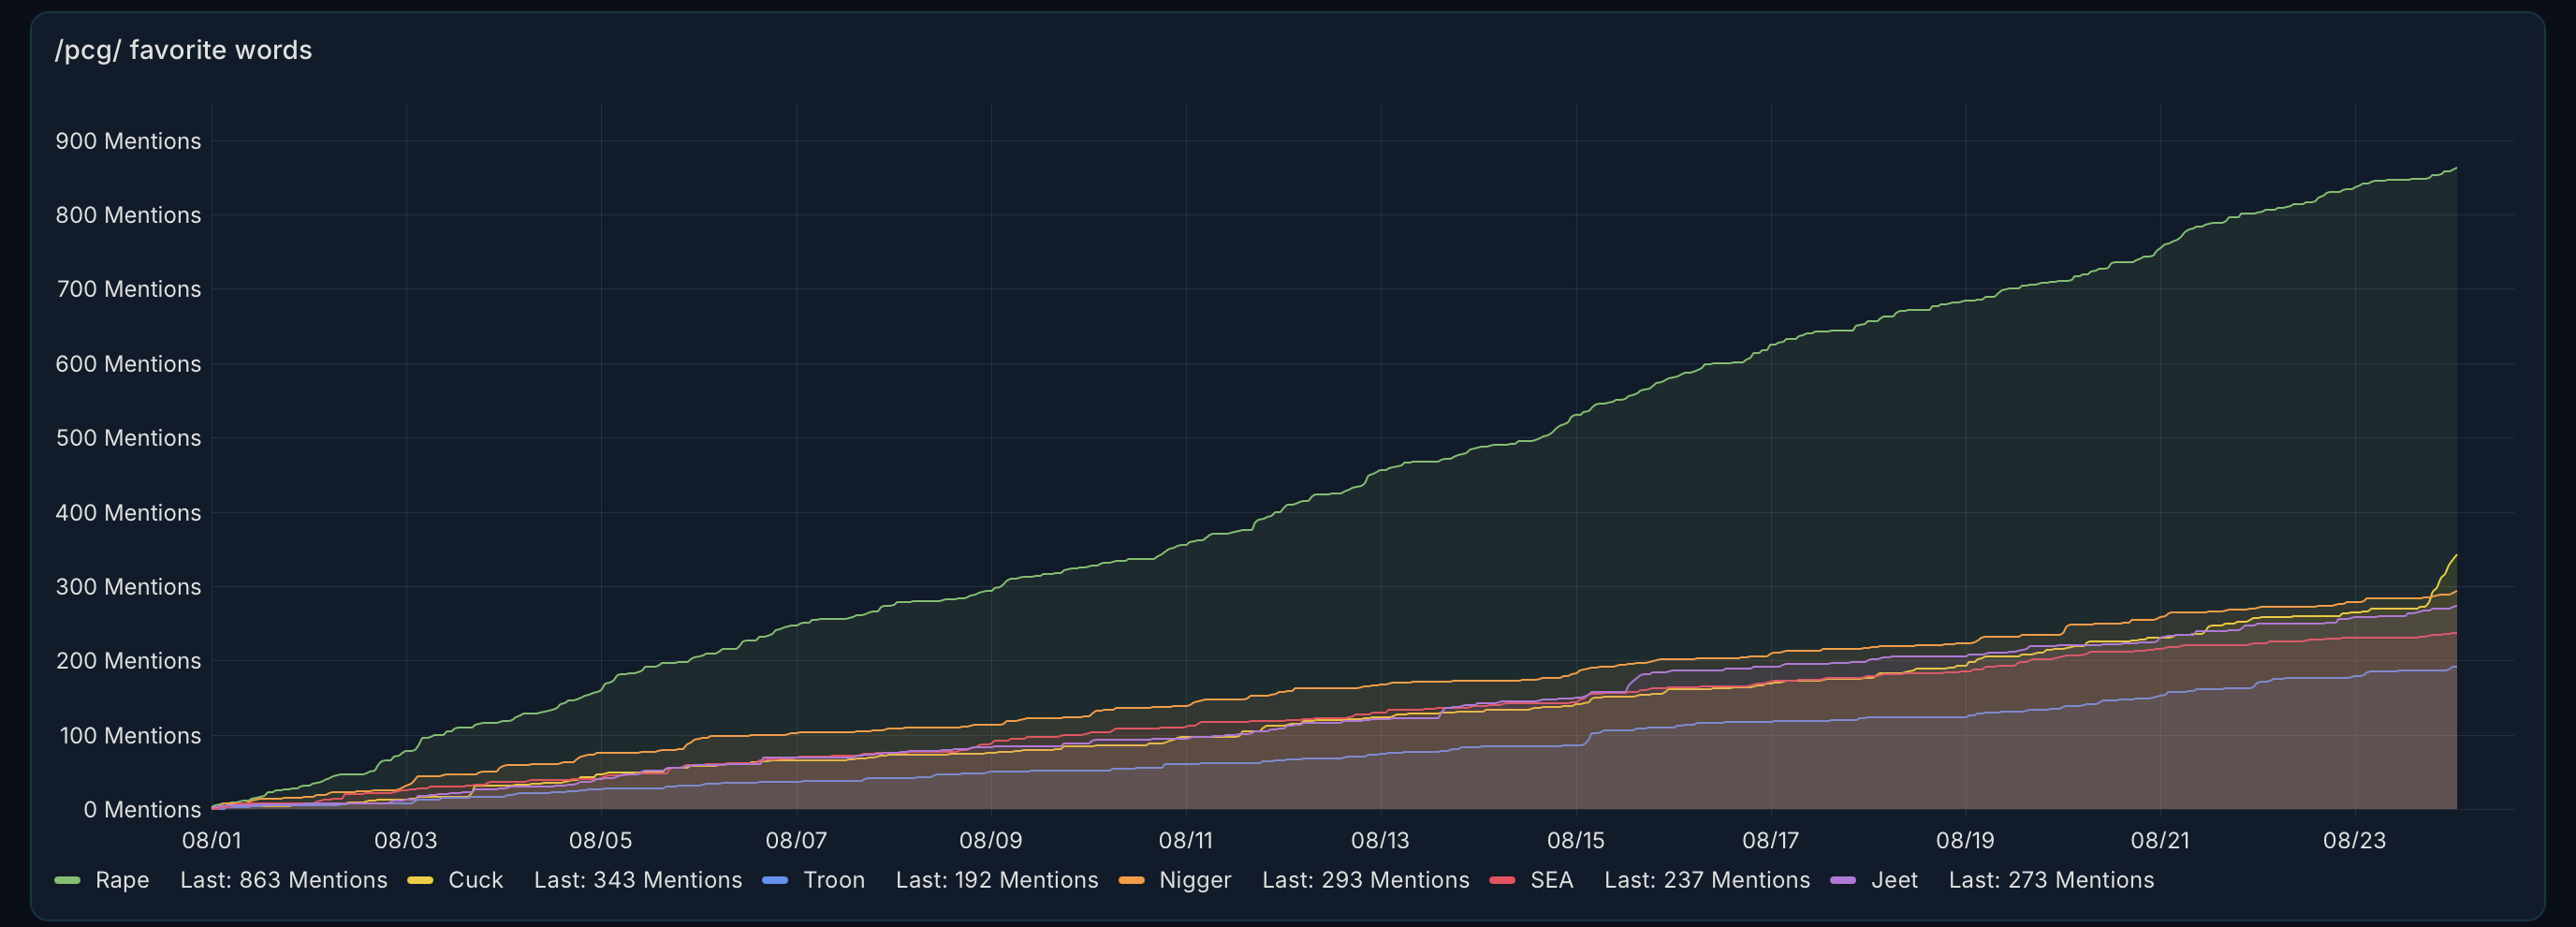Image resolution: width=2576 pixels, height=927 pixels.
Task: Select the "Last: 237 Mentions" legend value
Action: coord(1707,880)
